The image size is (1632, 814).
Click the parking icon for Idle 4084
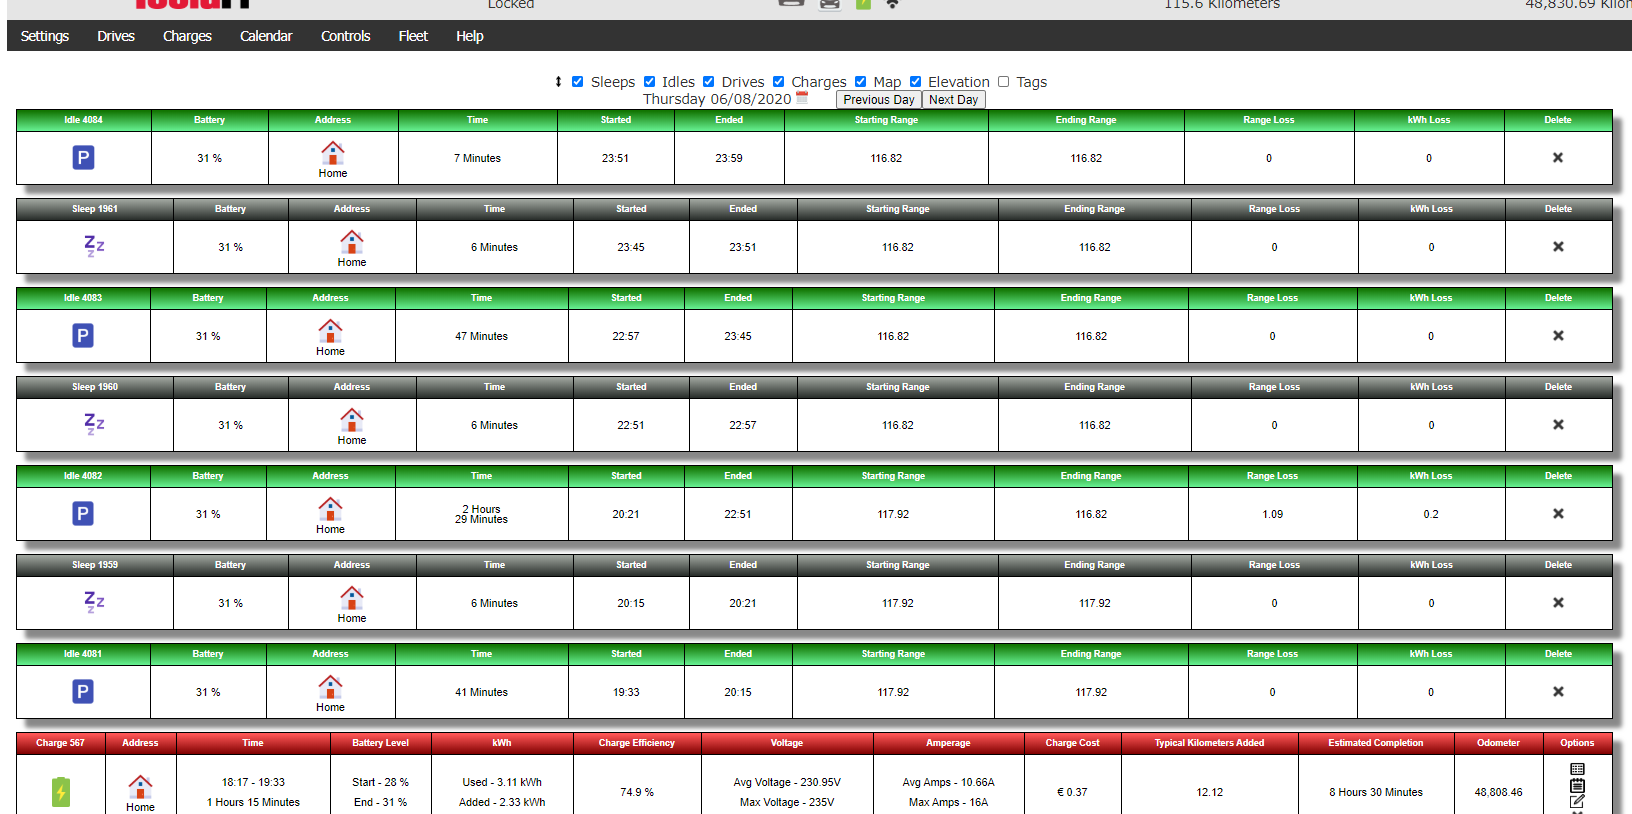84,158
